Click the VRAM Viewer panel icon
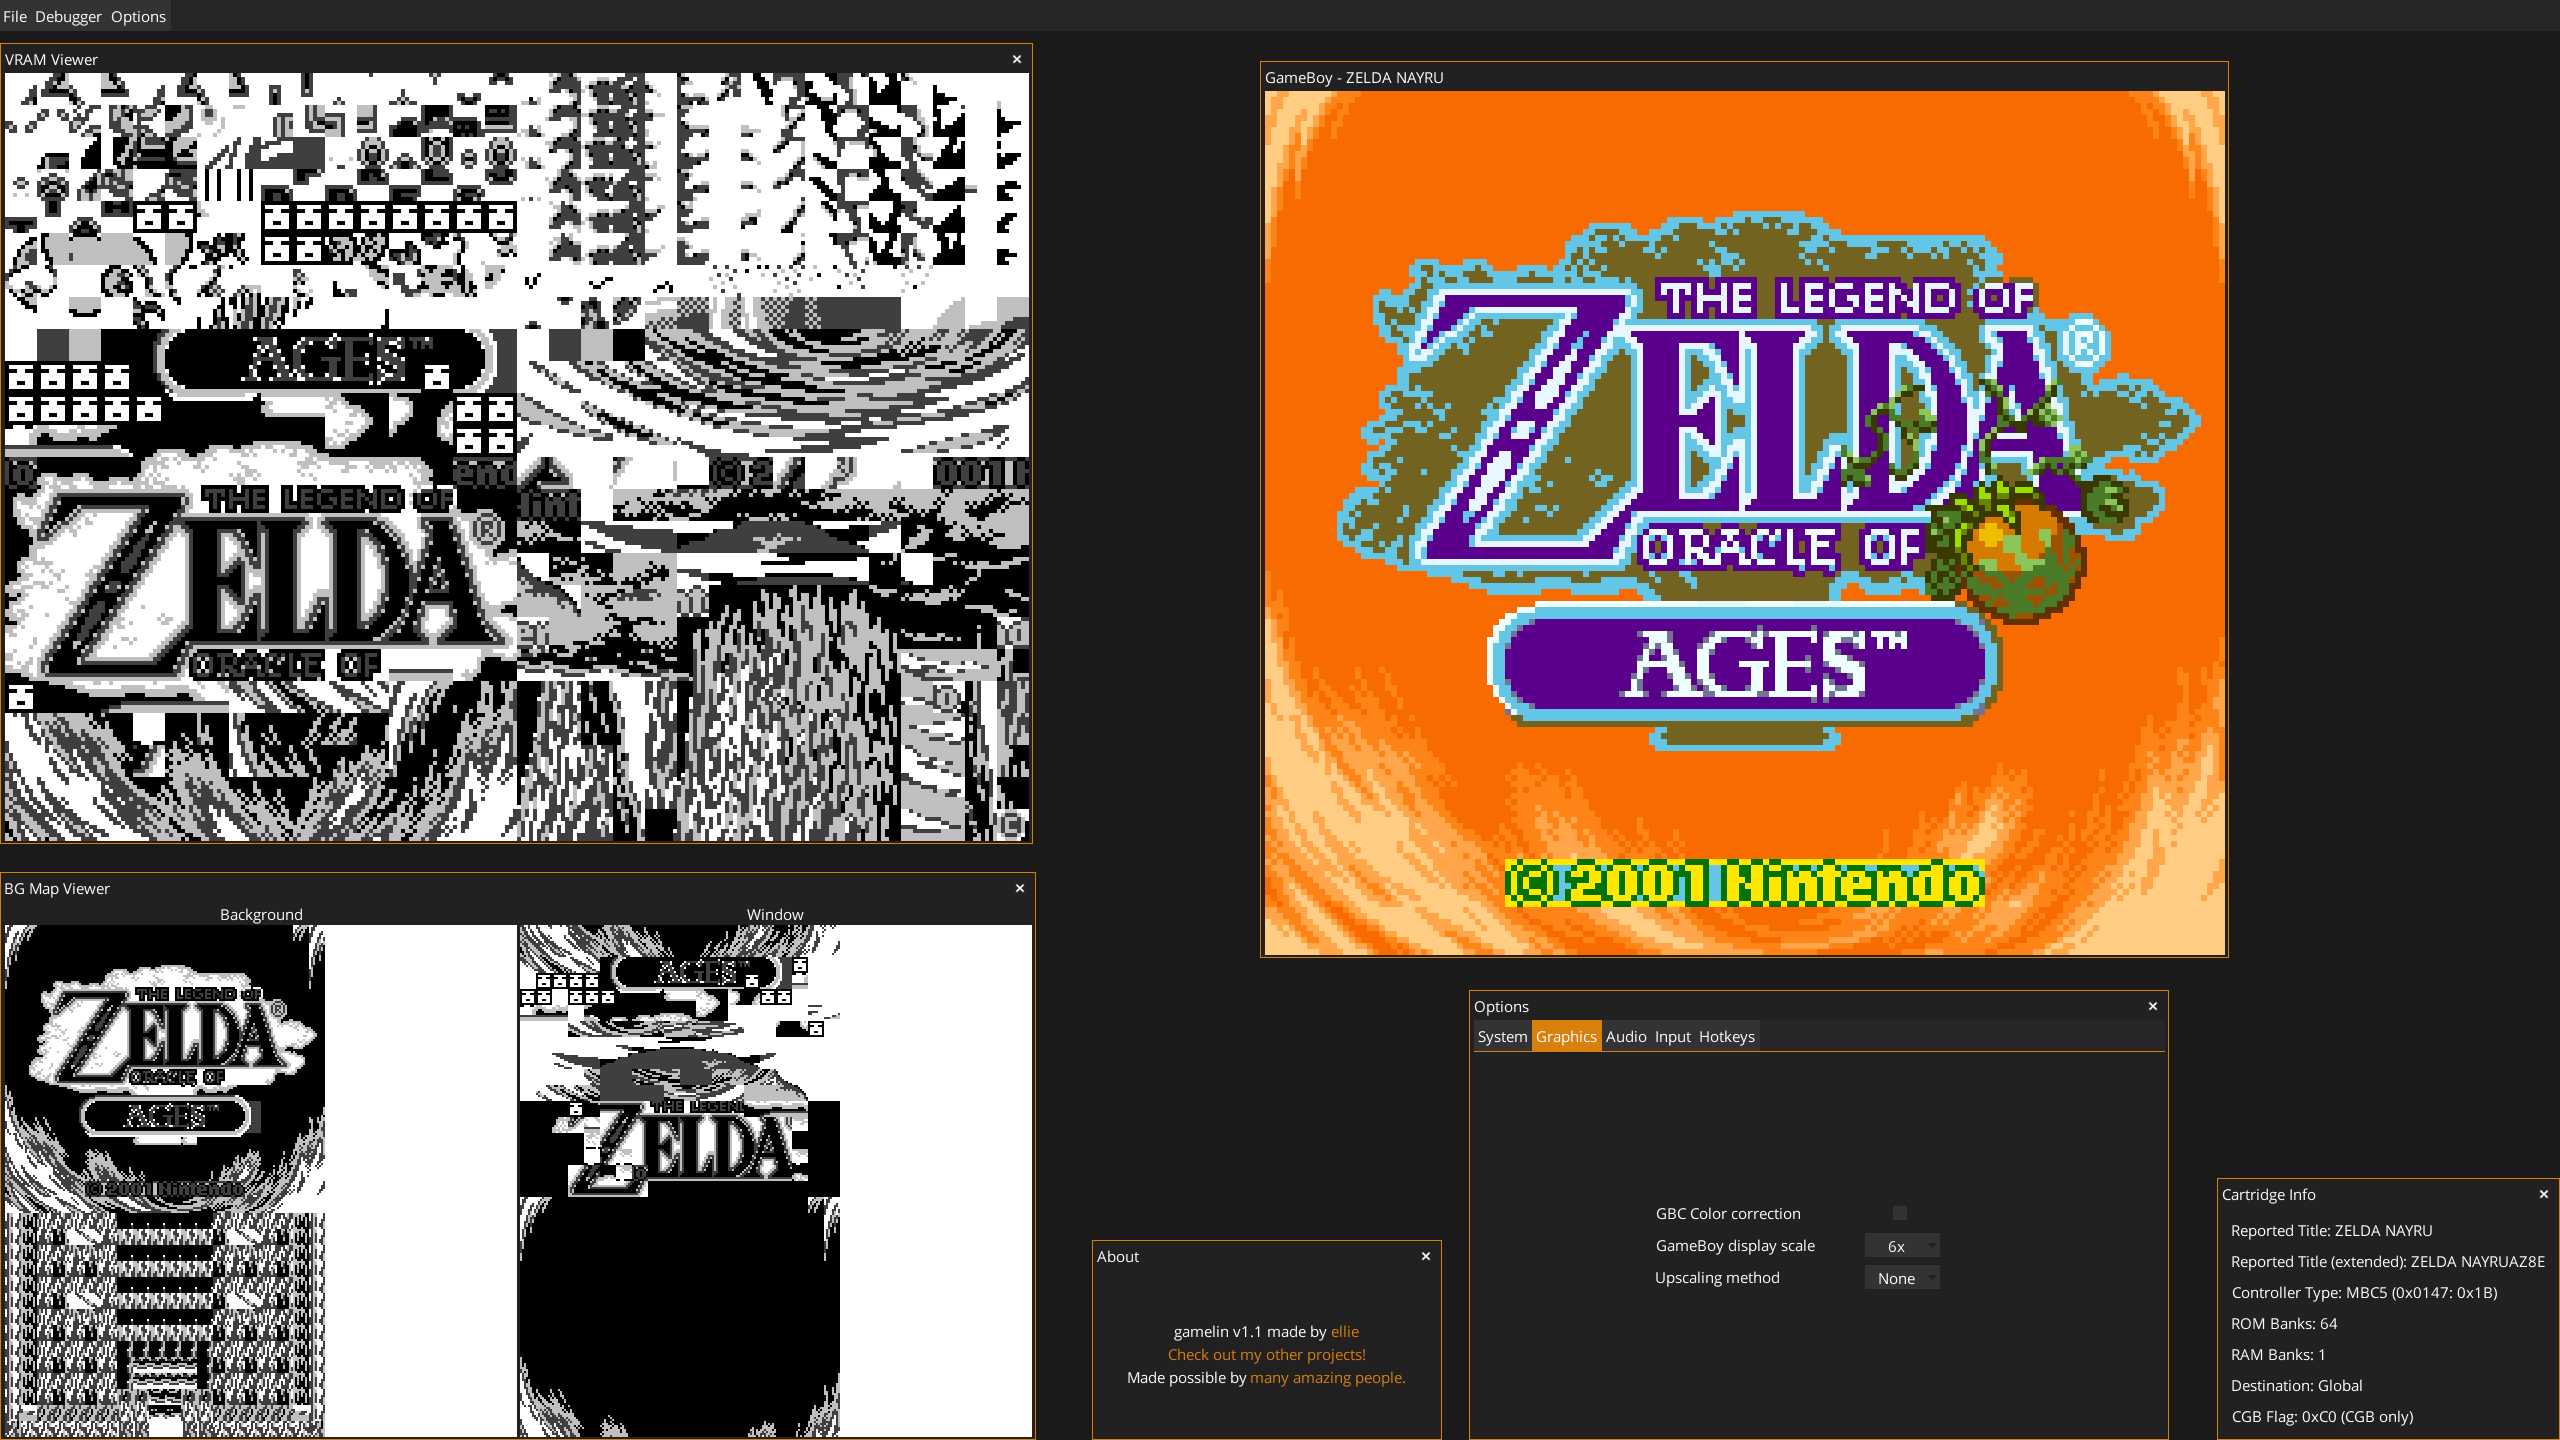Image resolution: width=2560 pixels, height=1440 pixels. pos(1016,60)
